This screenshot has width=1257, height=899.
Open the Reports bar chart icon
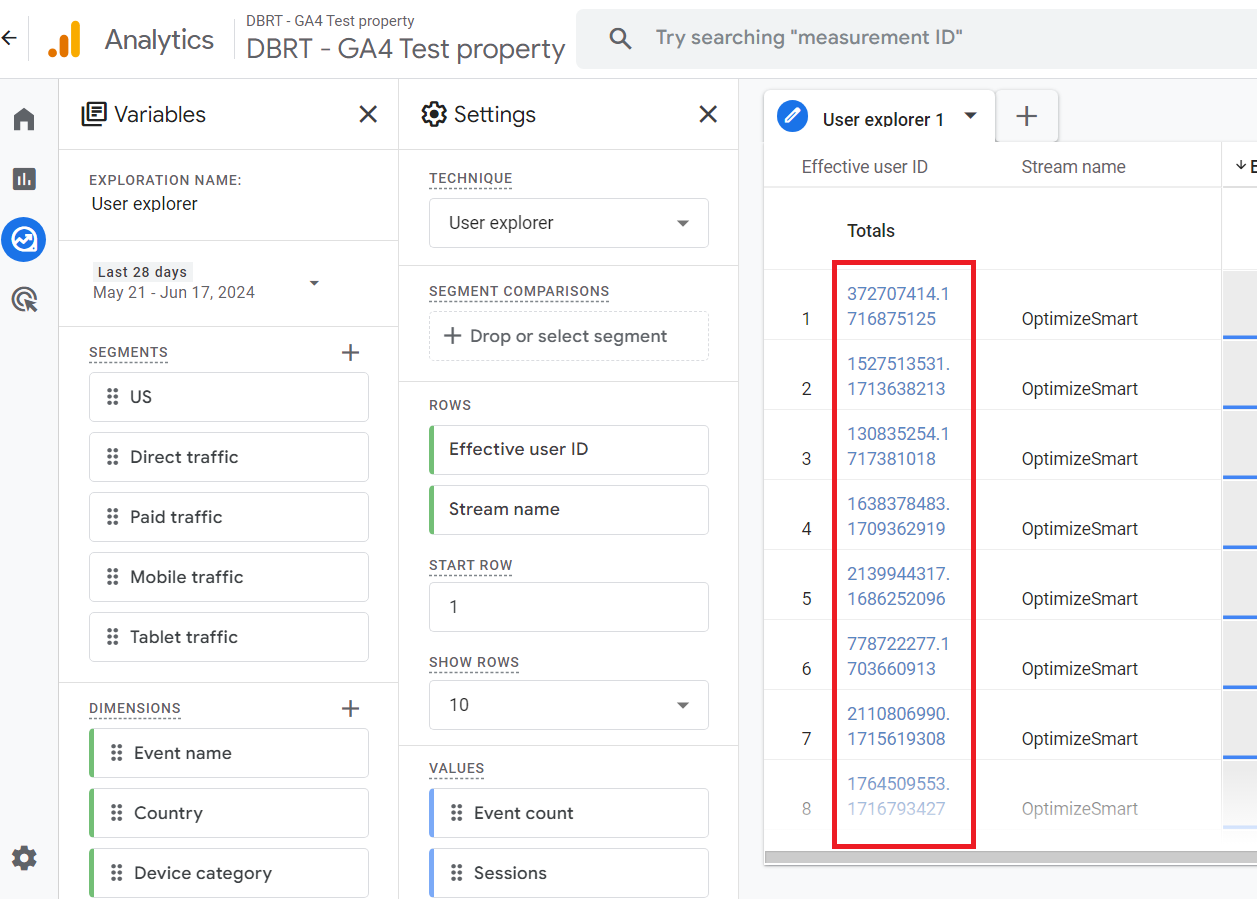(24, 179)
